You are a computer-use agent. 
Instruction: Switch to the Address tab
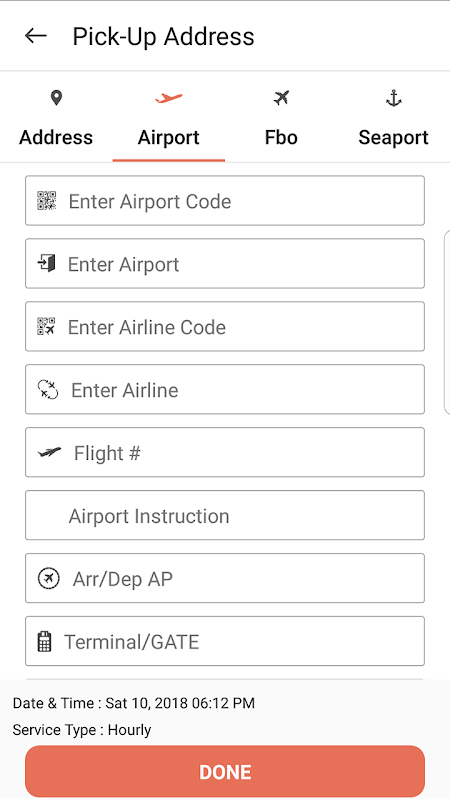coord(56,124)
